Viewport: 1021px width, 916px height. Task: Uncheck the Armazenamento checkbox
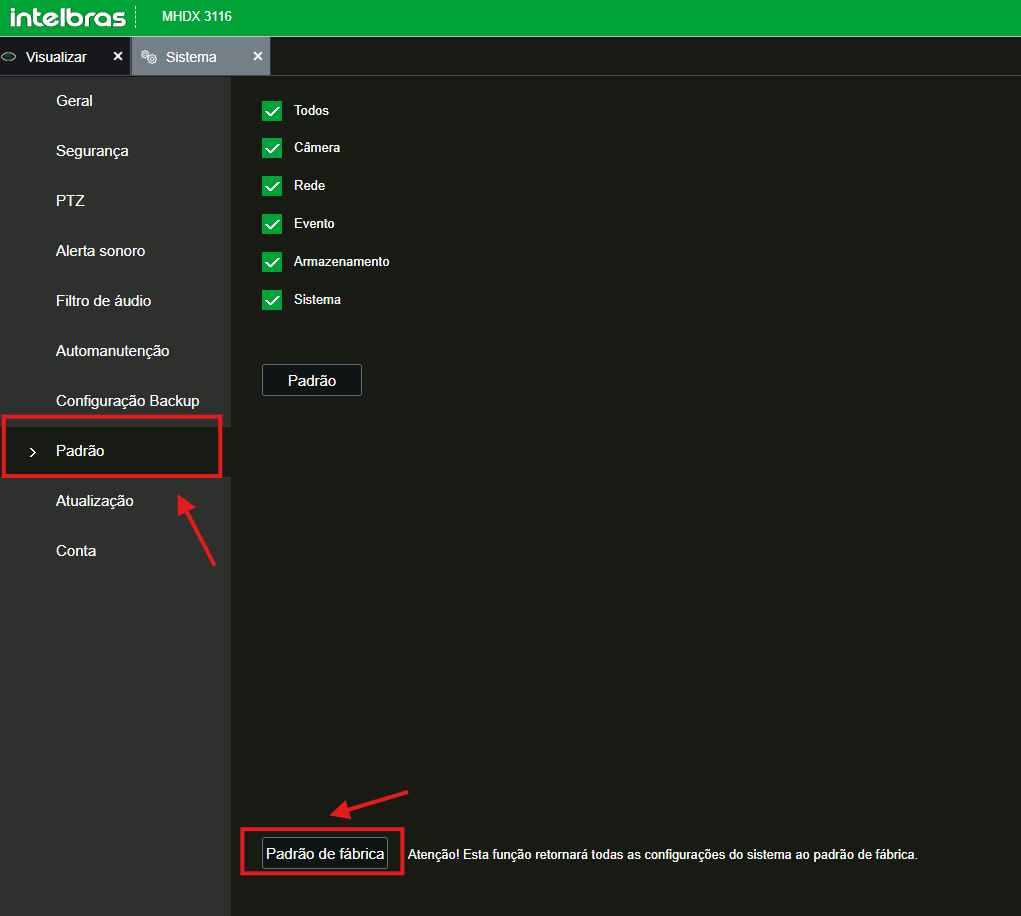tap(272, 262)
